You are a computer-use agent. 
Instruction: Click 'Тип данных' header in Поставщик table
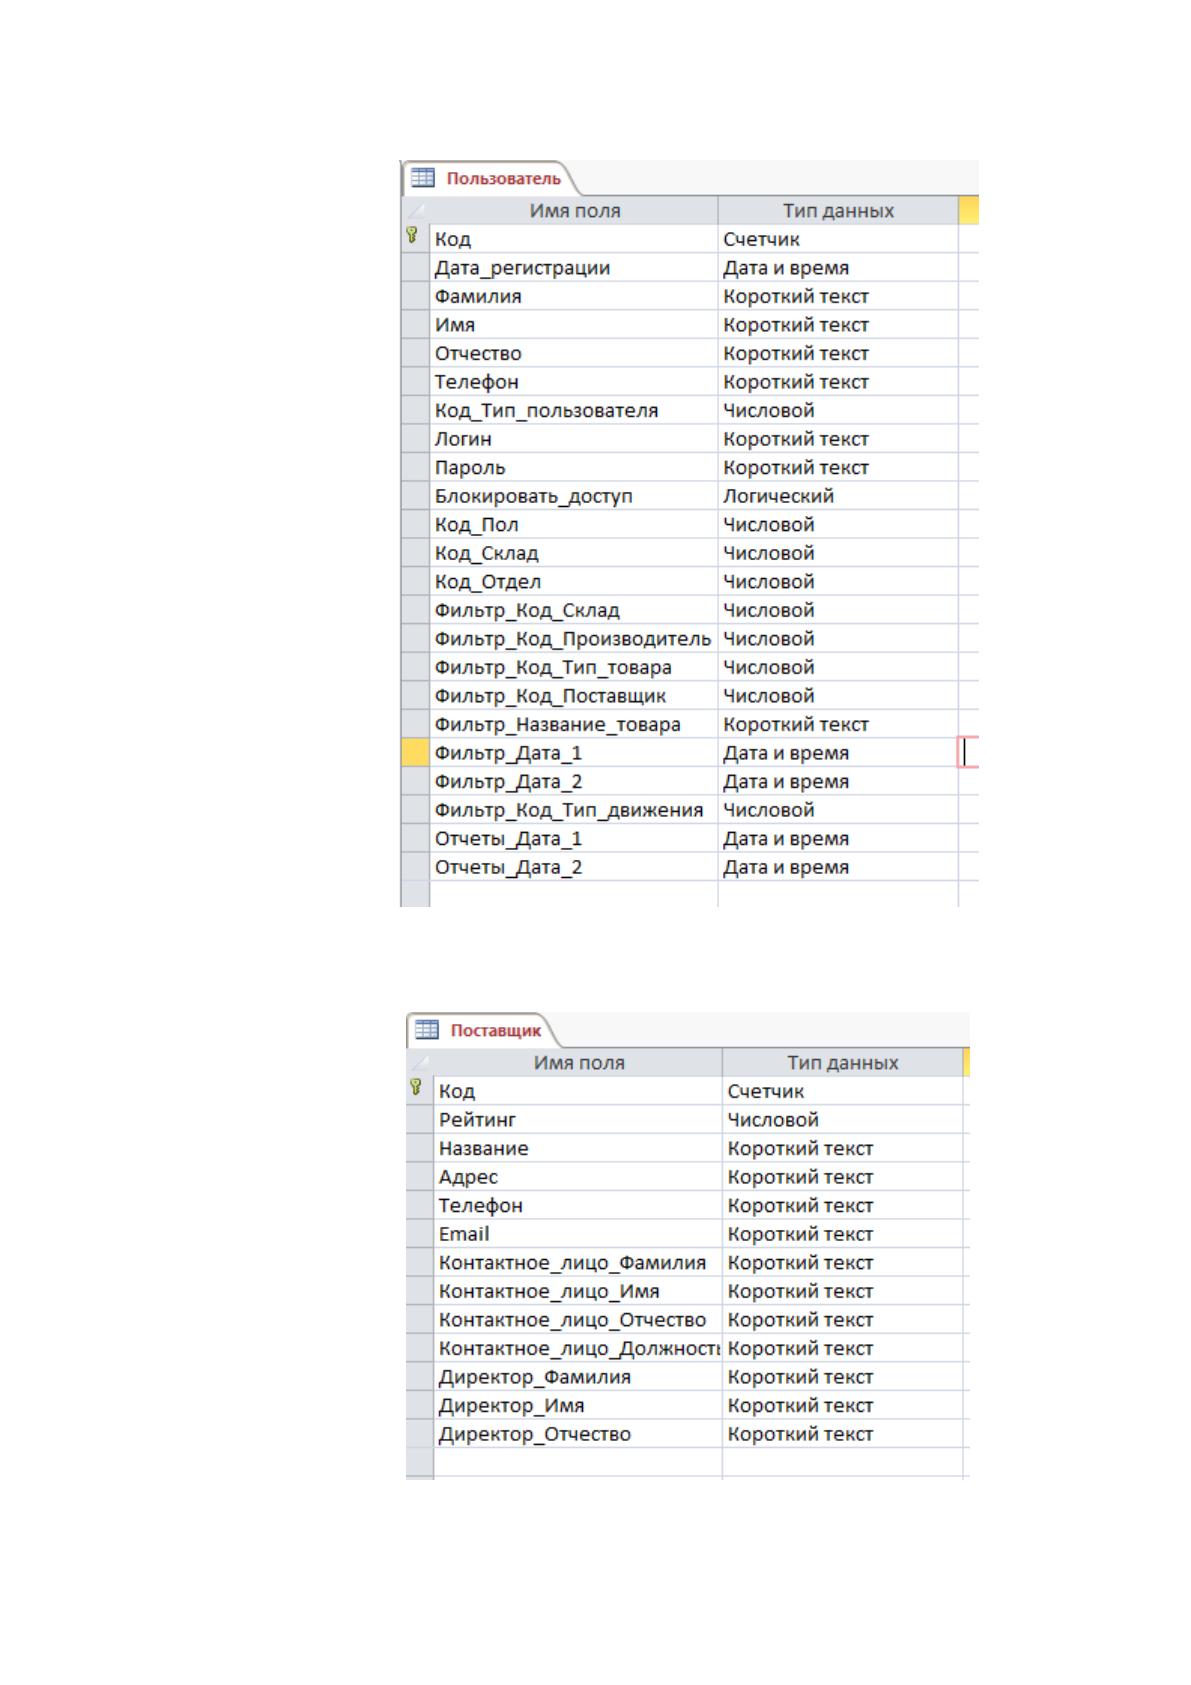[842, 1062]
